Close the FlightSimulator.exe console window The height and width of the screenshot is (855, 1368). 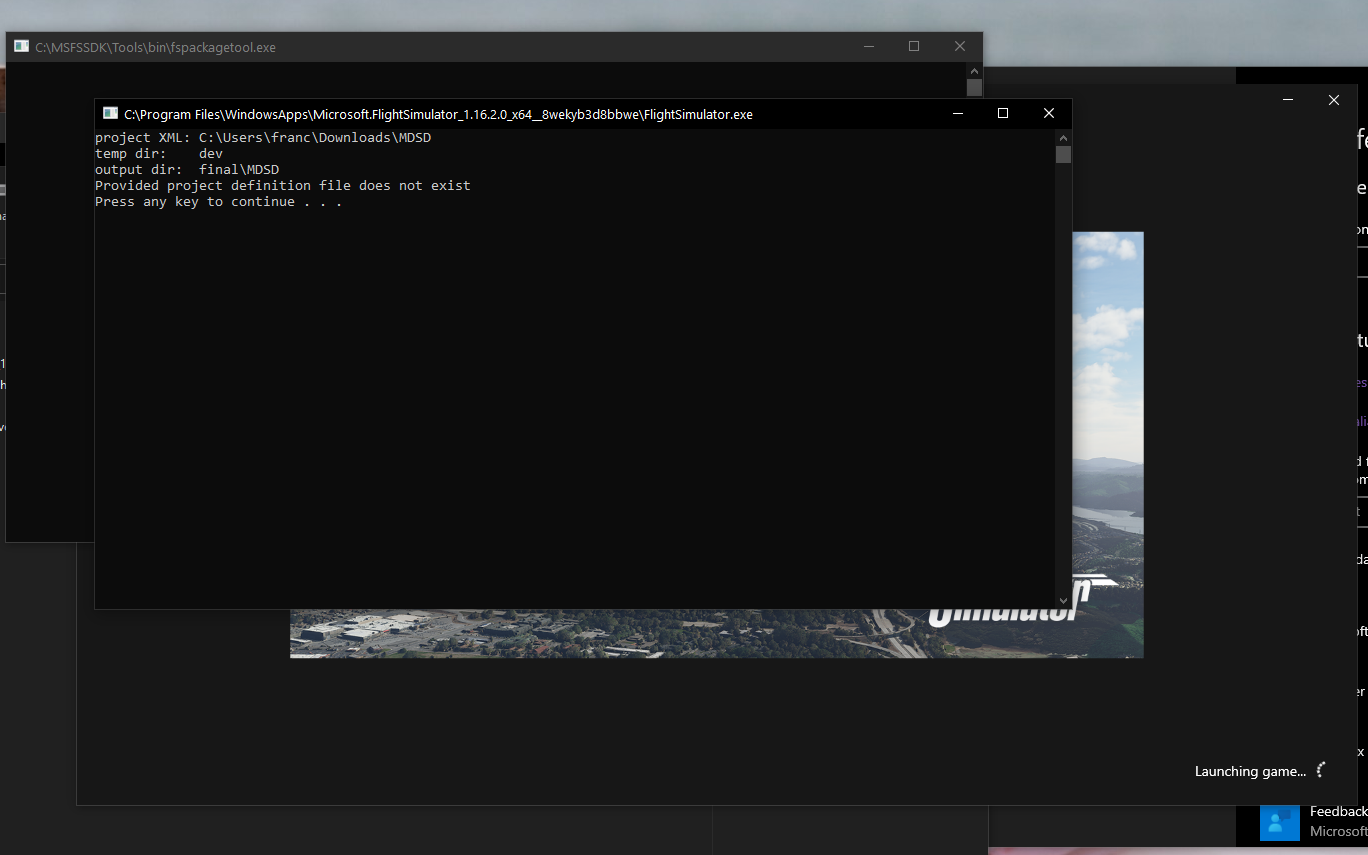(1049, 114)
